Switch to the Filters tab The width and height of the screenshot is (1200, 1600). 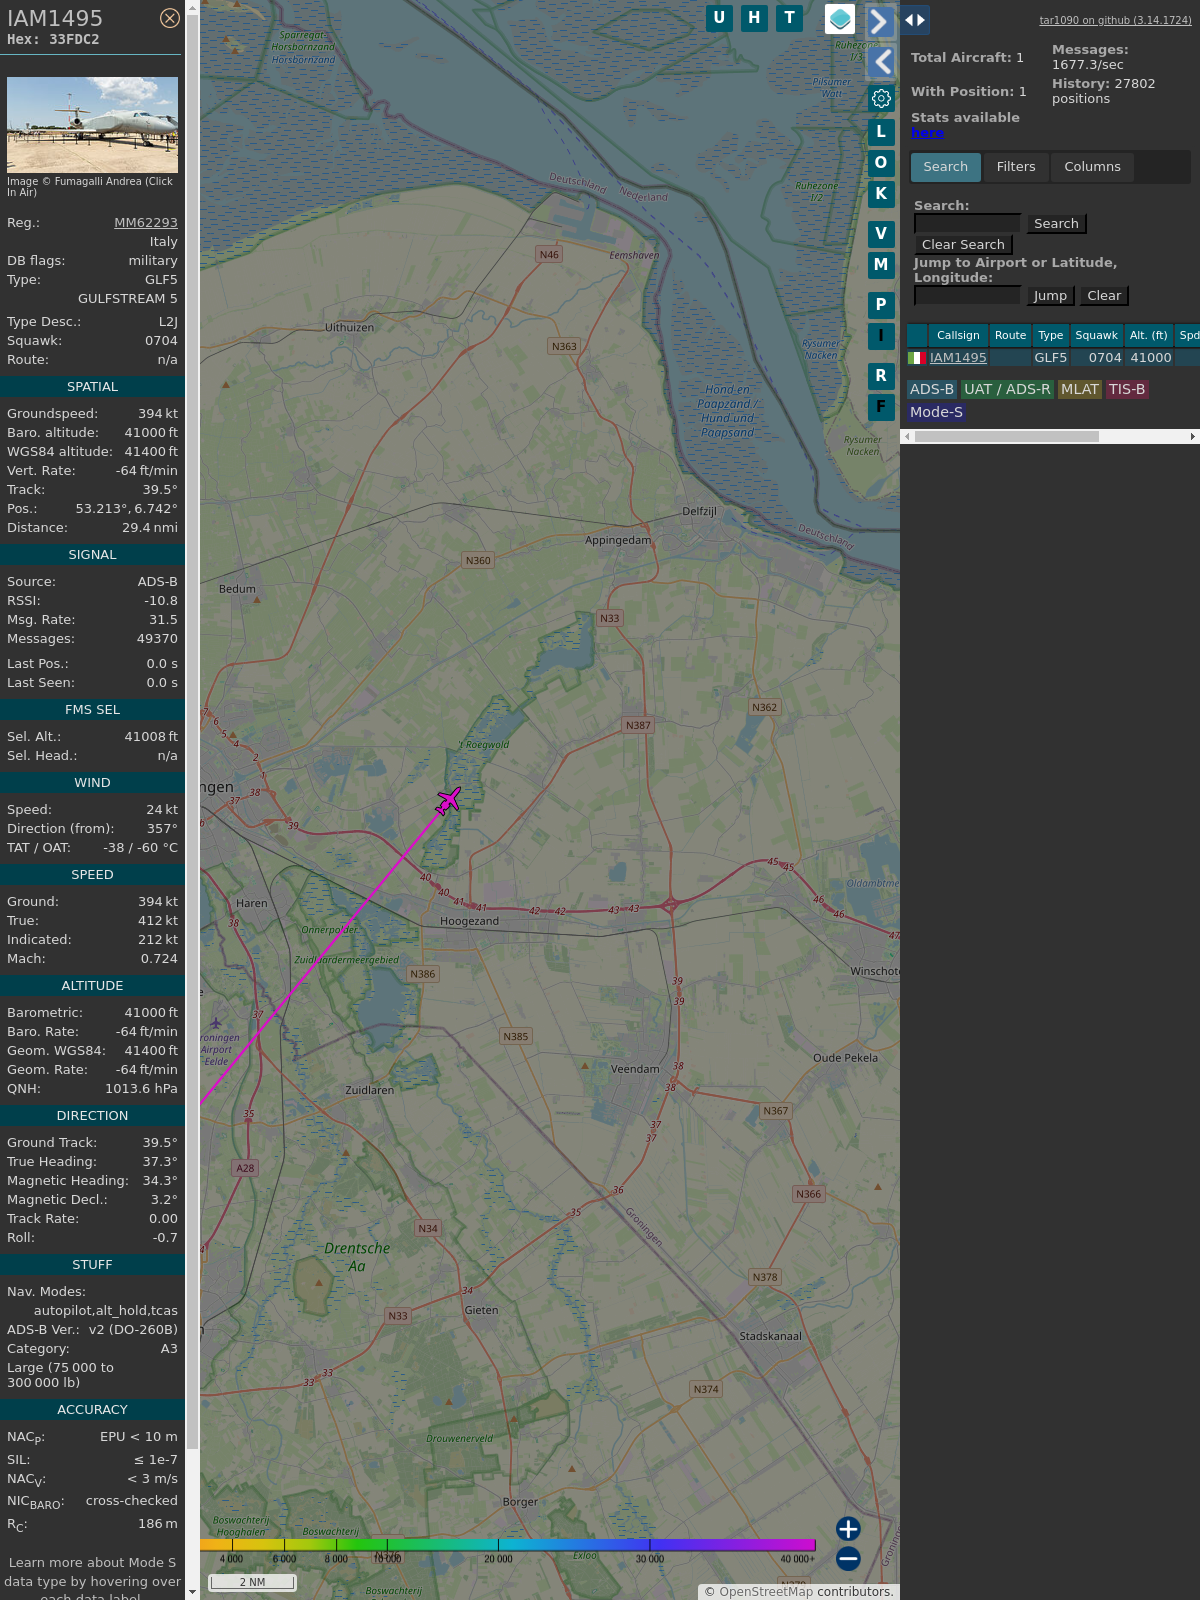(x=1015, y=167)
